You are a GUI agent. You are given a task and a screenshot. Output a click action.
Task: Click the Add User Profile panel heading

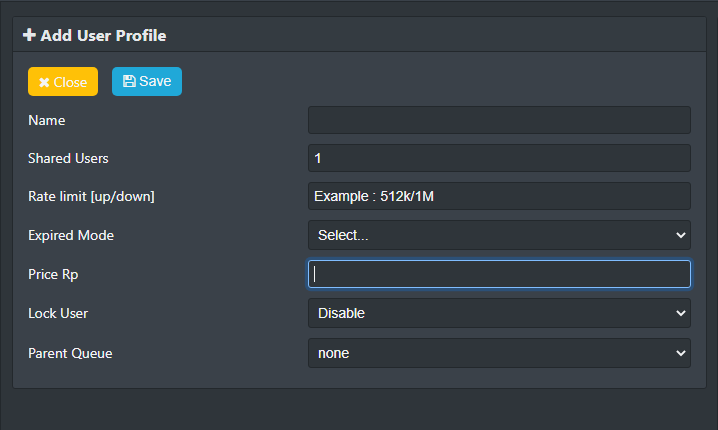coord(103,35)
